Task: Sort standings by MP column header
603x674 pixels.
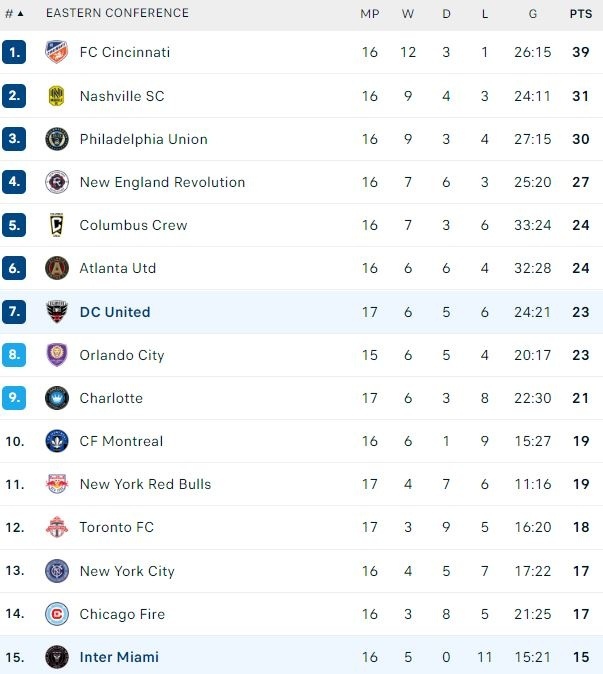Action: [370, 13]
